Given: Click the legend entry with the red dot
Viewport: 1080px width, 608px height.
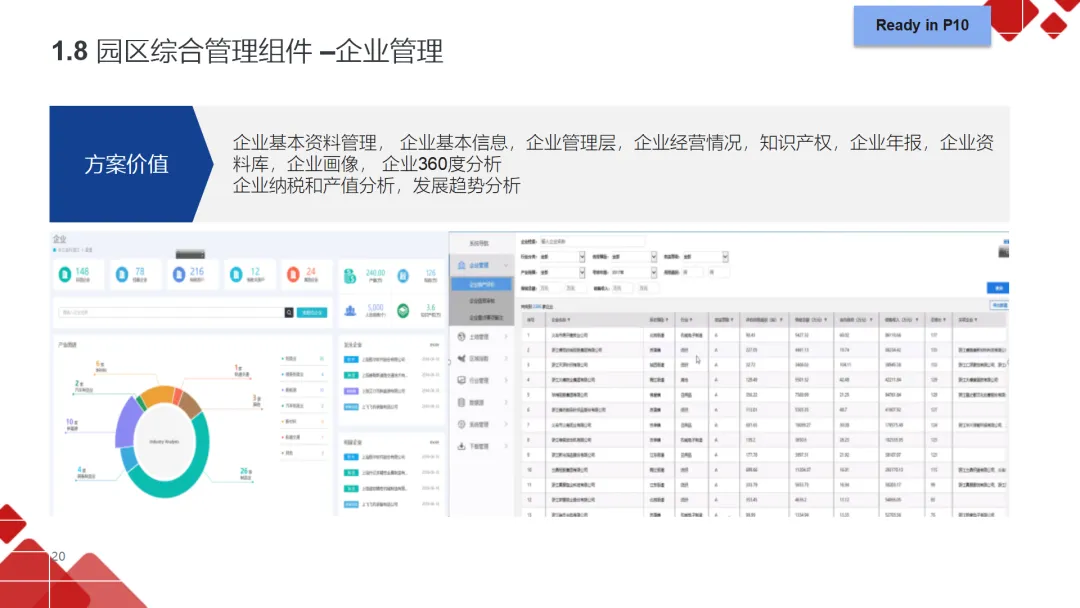Looking at the screenshot, I should coord(303,437).
